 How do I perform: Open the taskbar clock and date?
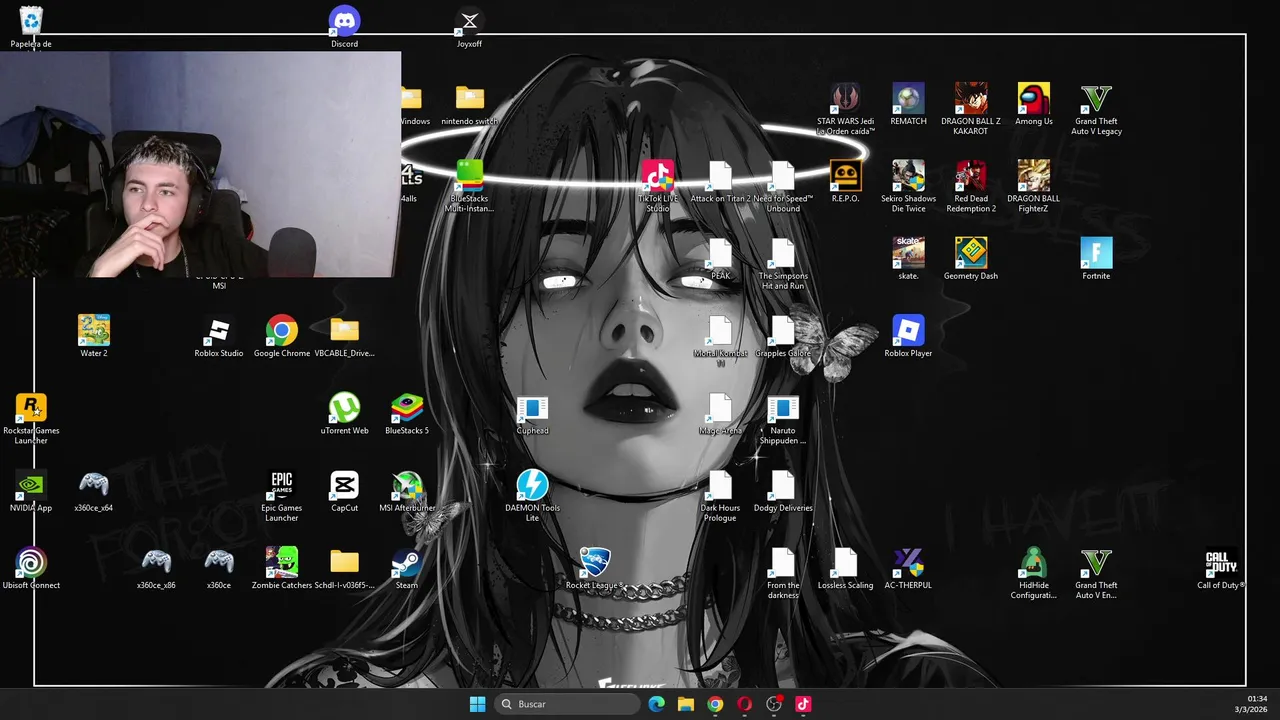tap(1250, 704)
